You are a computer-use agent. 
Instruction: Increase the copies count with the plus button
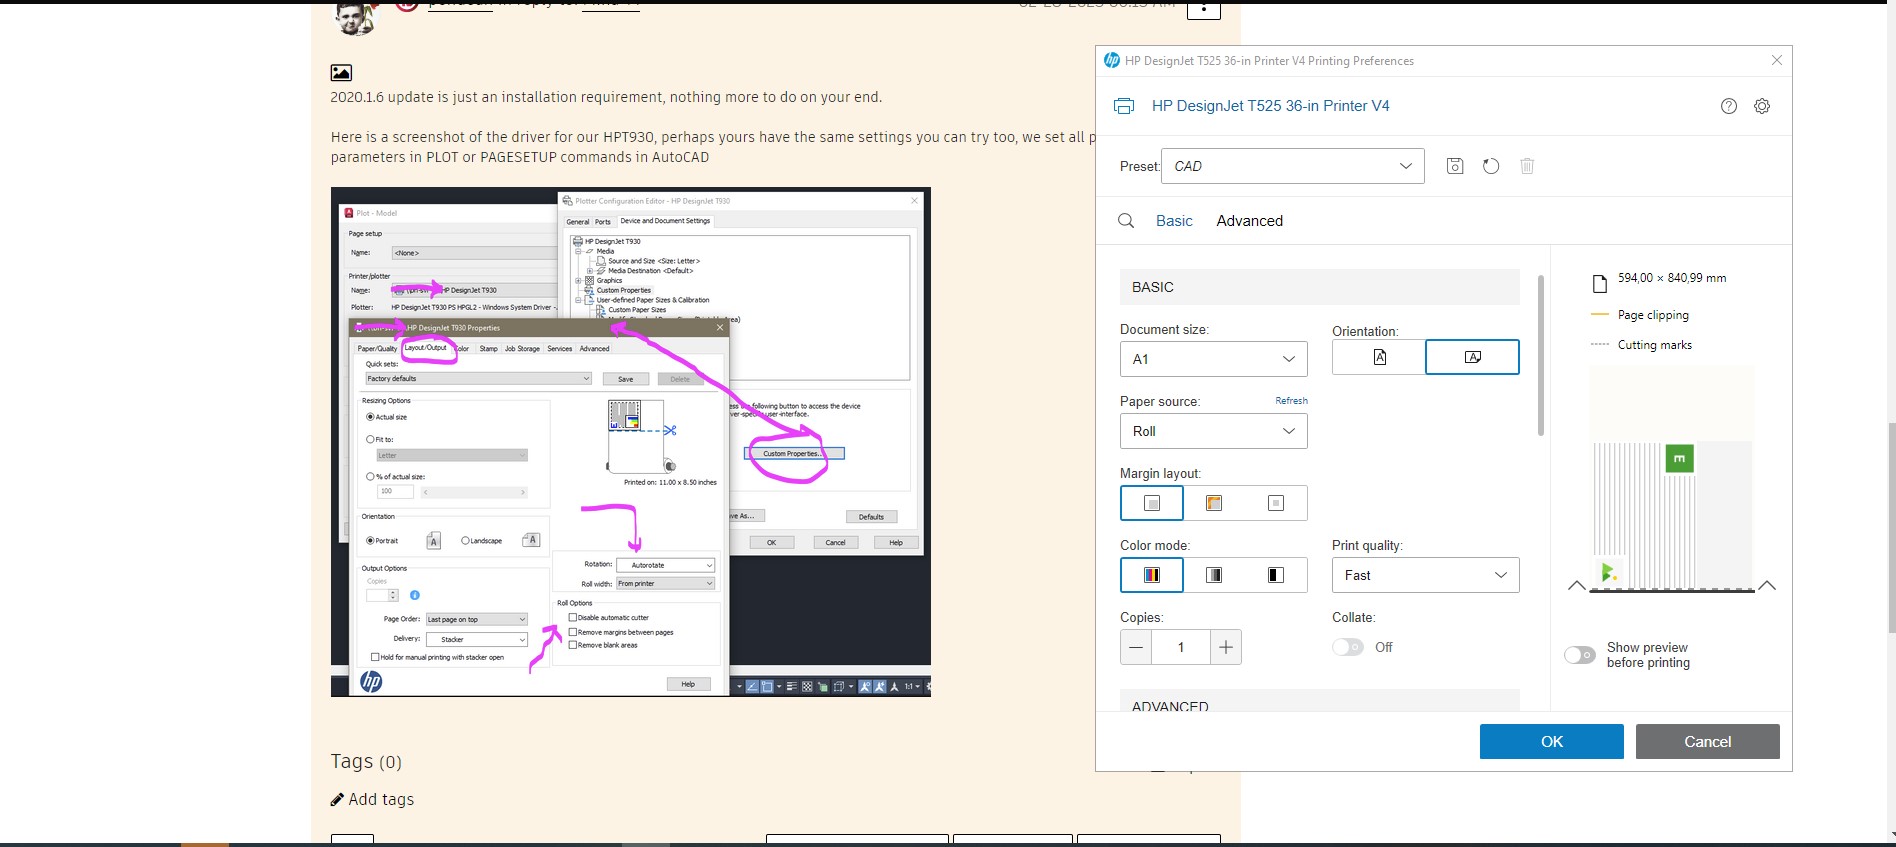(x=1226, y=647)
